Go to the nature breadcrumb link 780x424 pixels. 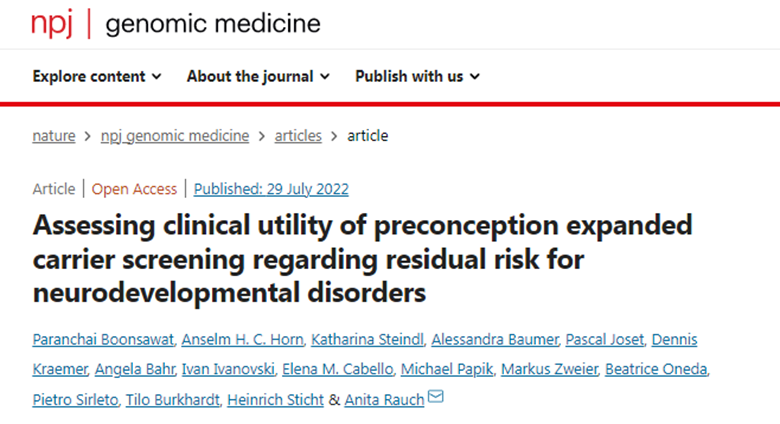point(54,136)
